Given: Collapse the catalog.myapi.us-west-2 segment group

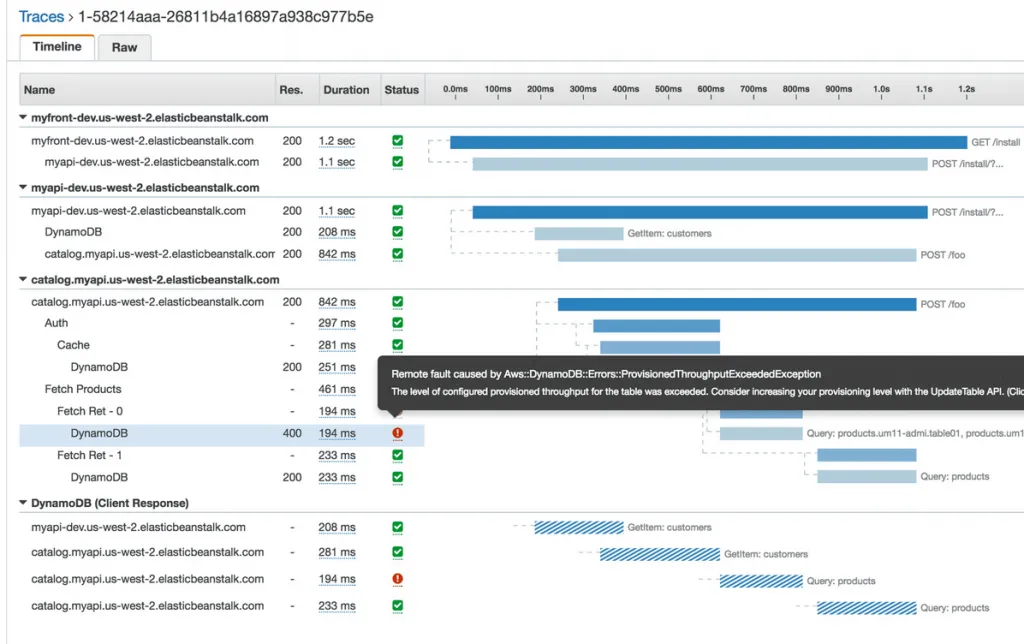Looking at the screenshot, I should tap(24, 280).
